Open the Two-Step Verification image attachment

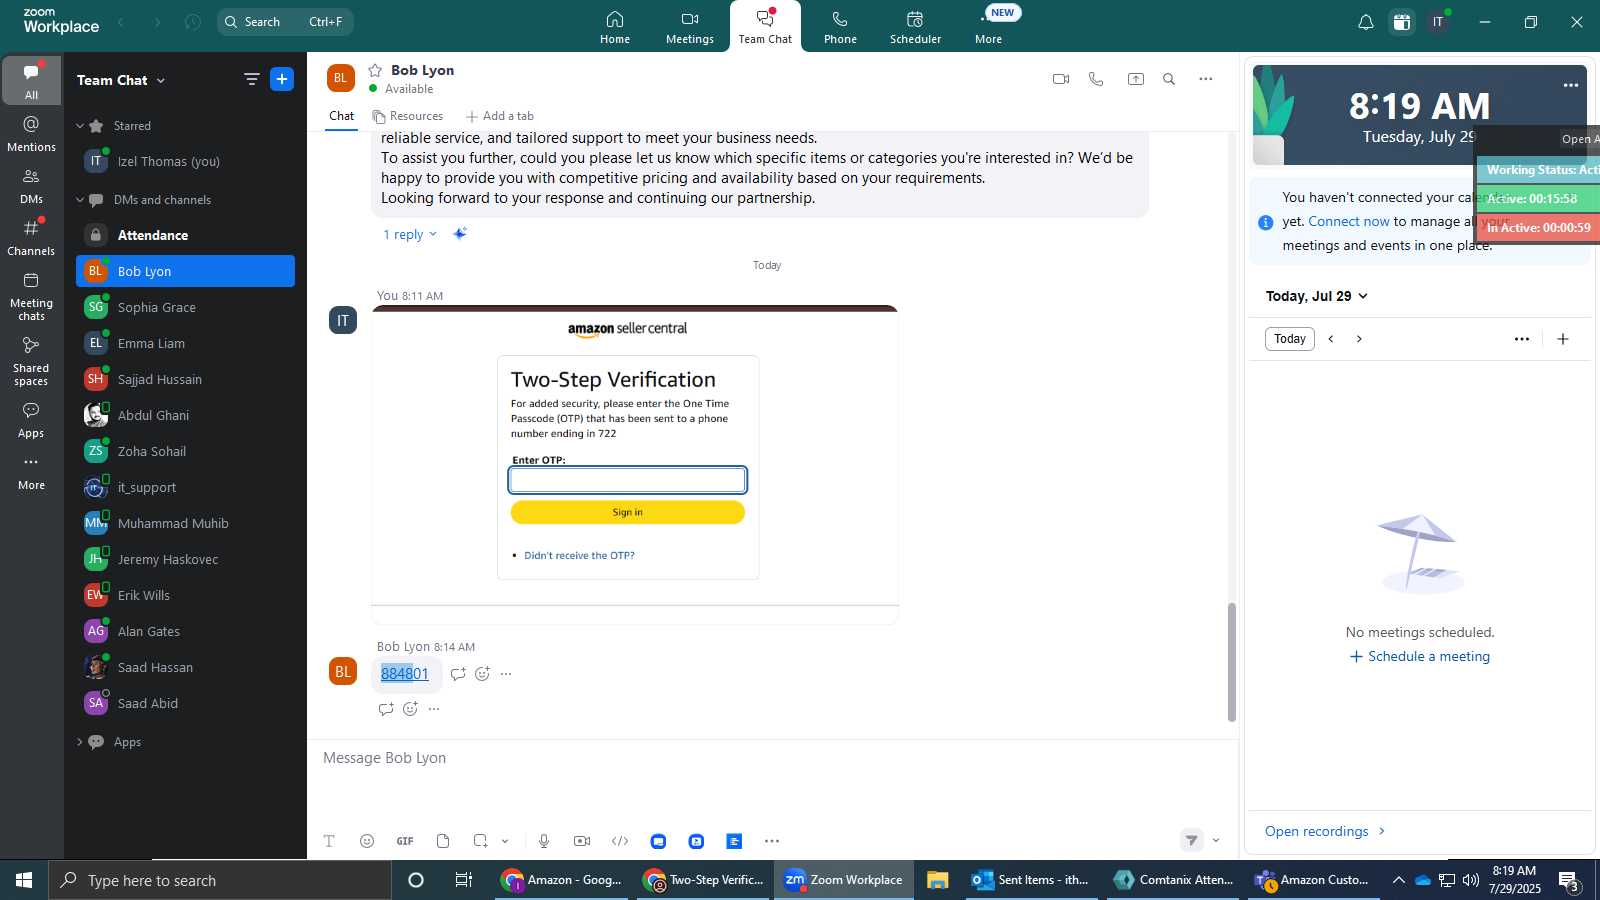[x=635, y=465]
